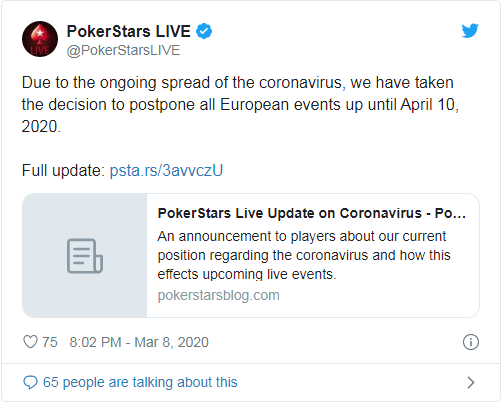The image size is (504, 404).
Task: Open the @PokerStarsLIVE handle link
Action: pyautogui.click(x=123, y=51)
